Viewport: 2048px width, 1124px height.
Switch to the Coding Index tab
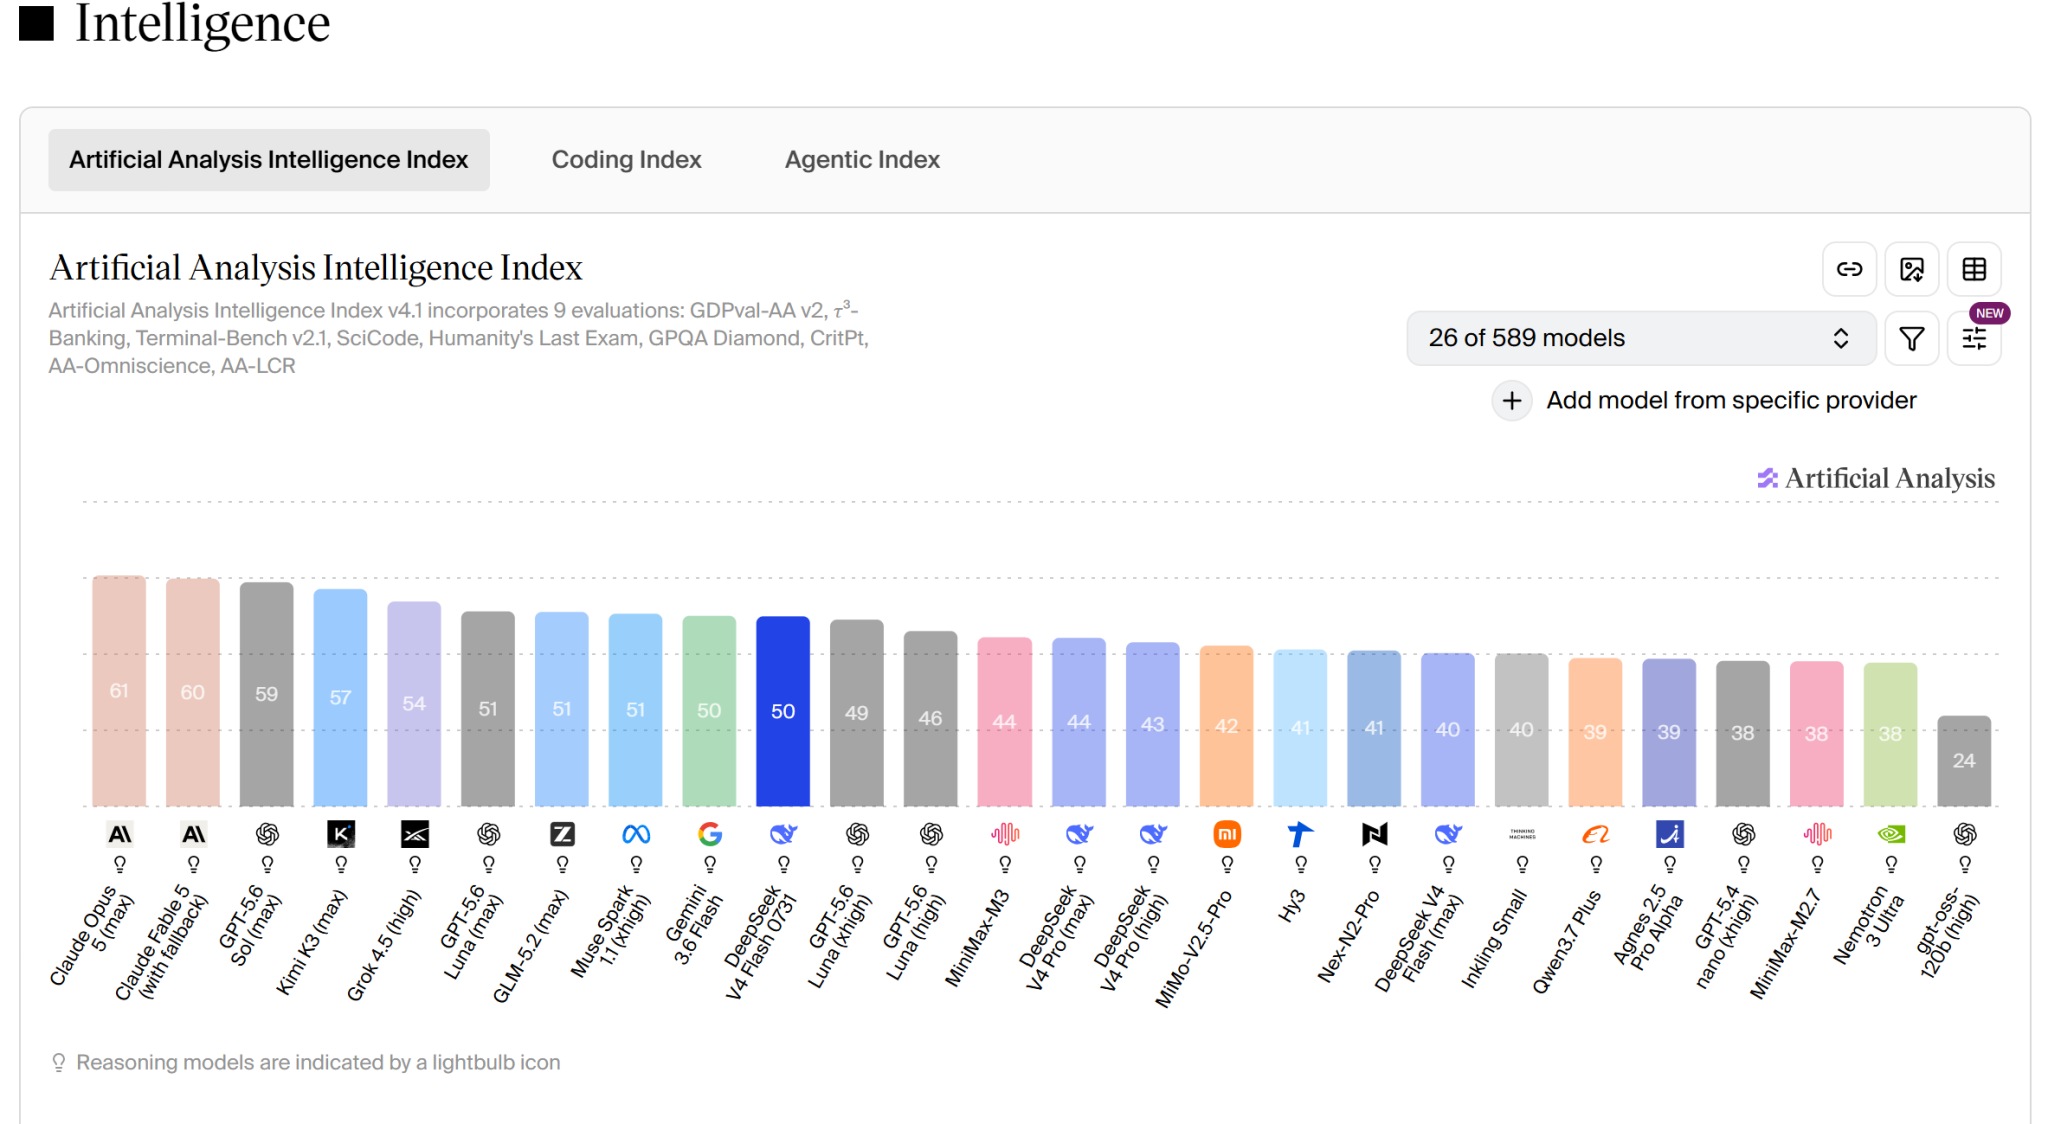[627, 160]
